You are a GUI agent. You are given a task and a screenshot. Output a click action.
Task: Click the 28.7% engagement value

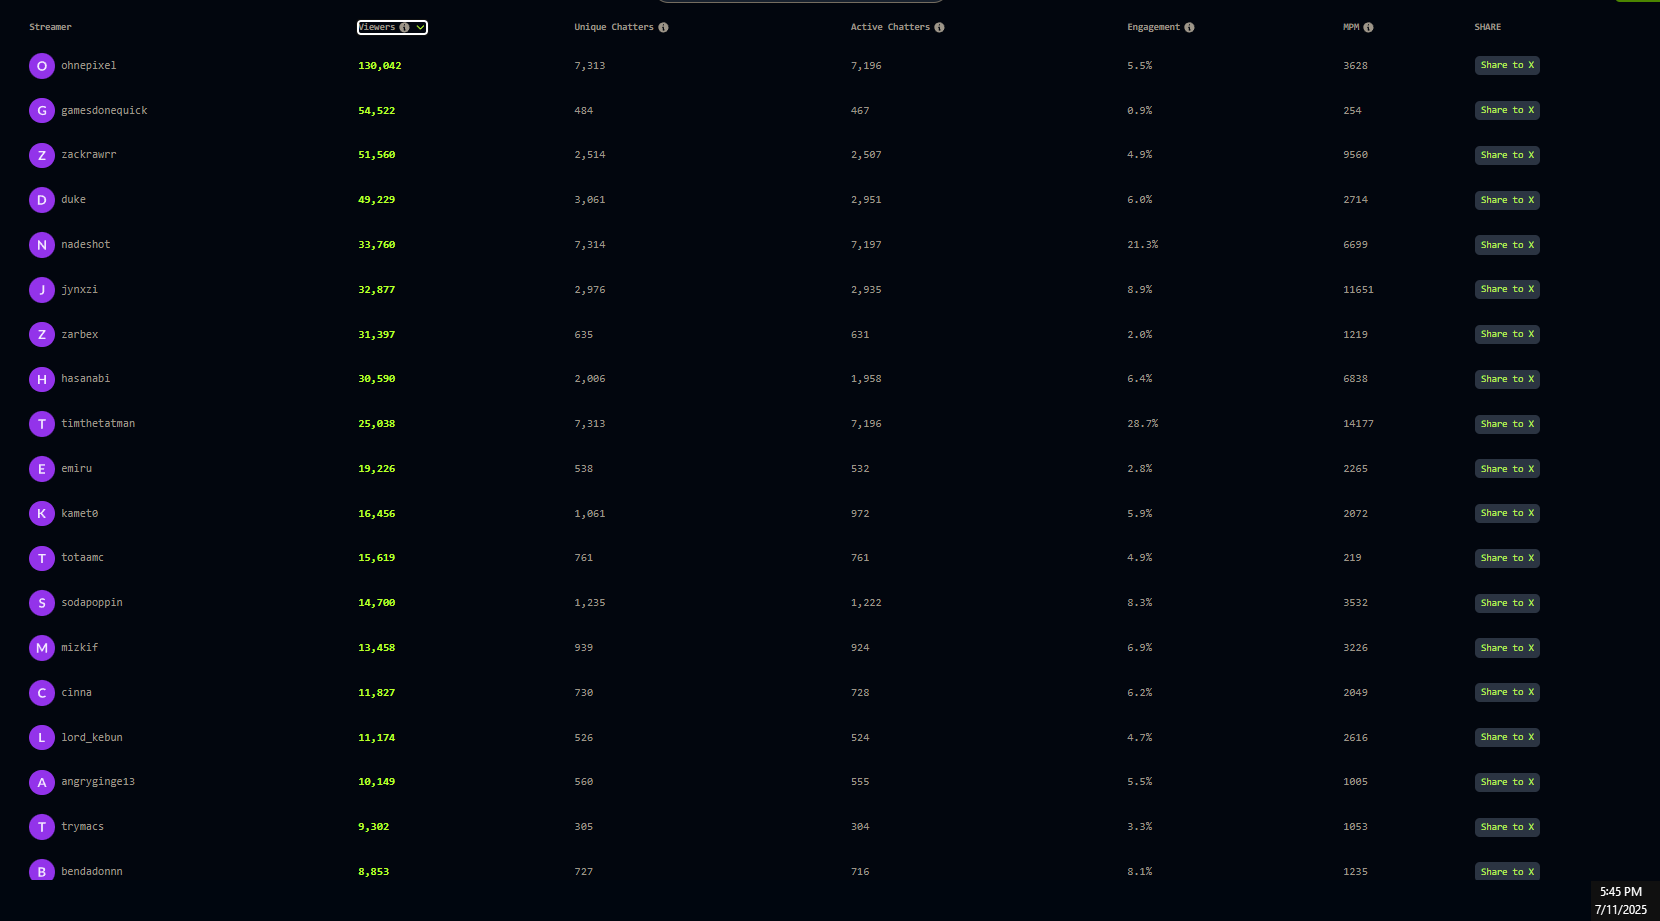point(1143,424)
